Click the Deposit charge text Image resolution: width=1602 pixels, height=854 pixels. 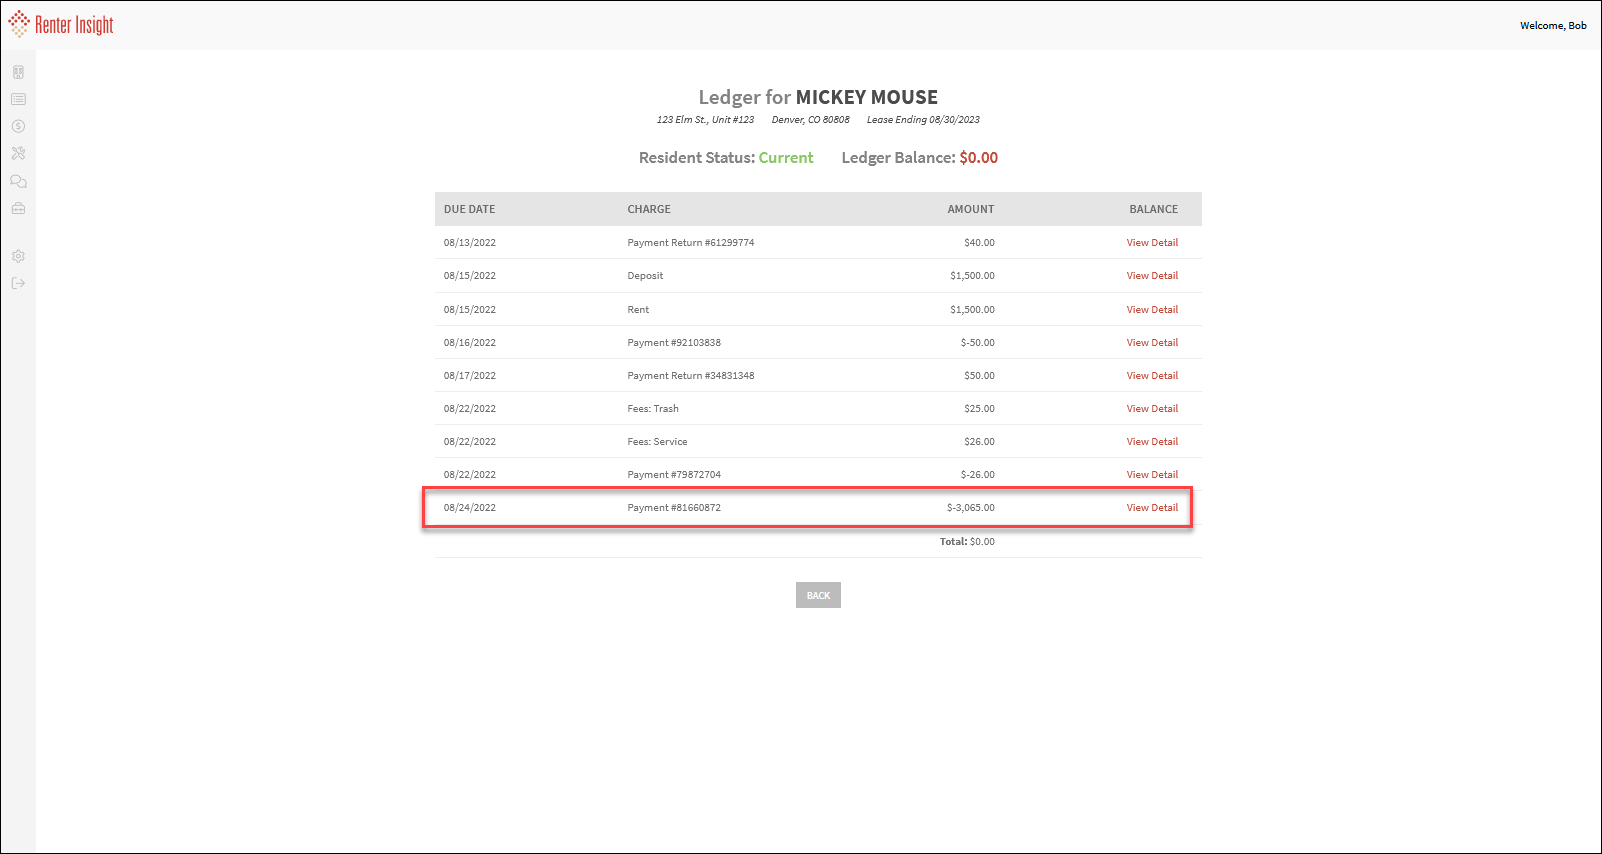645,276
